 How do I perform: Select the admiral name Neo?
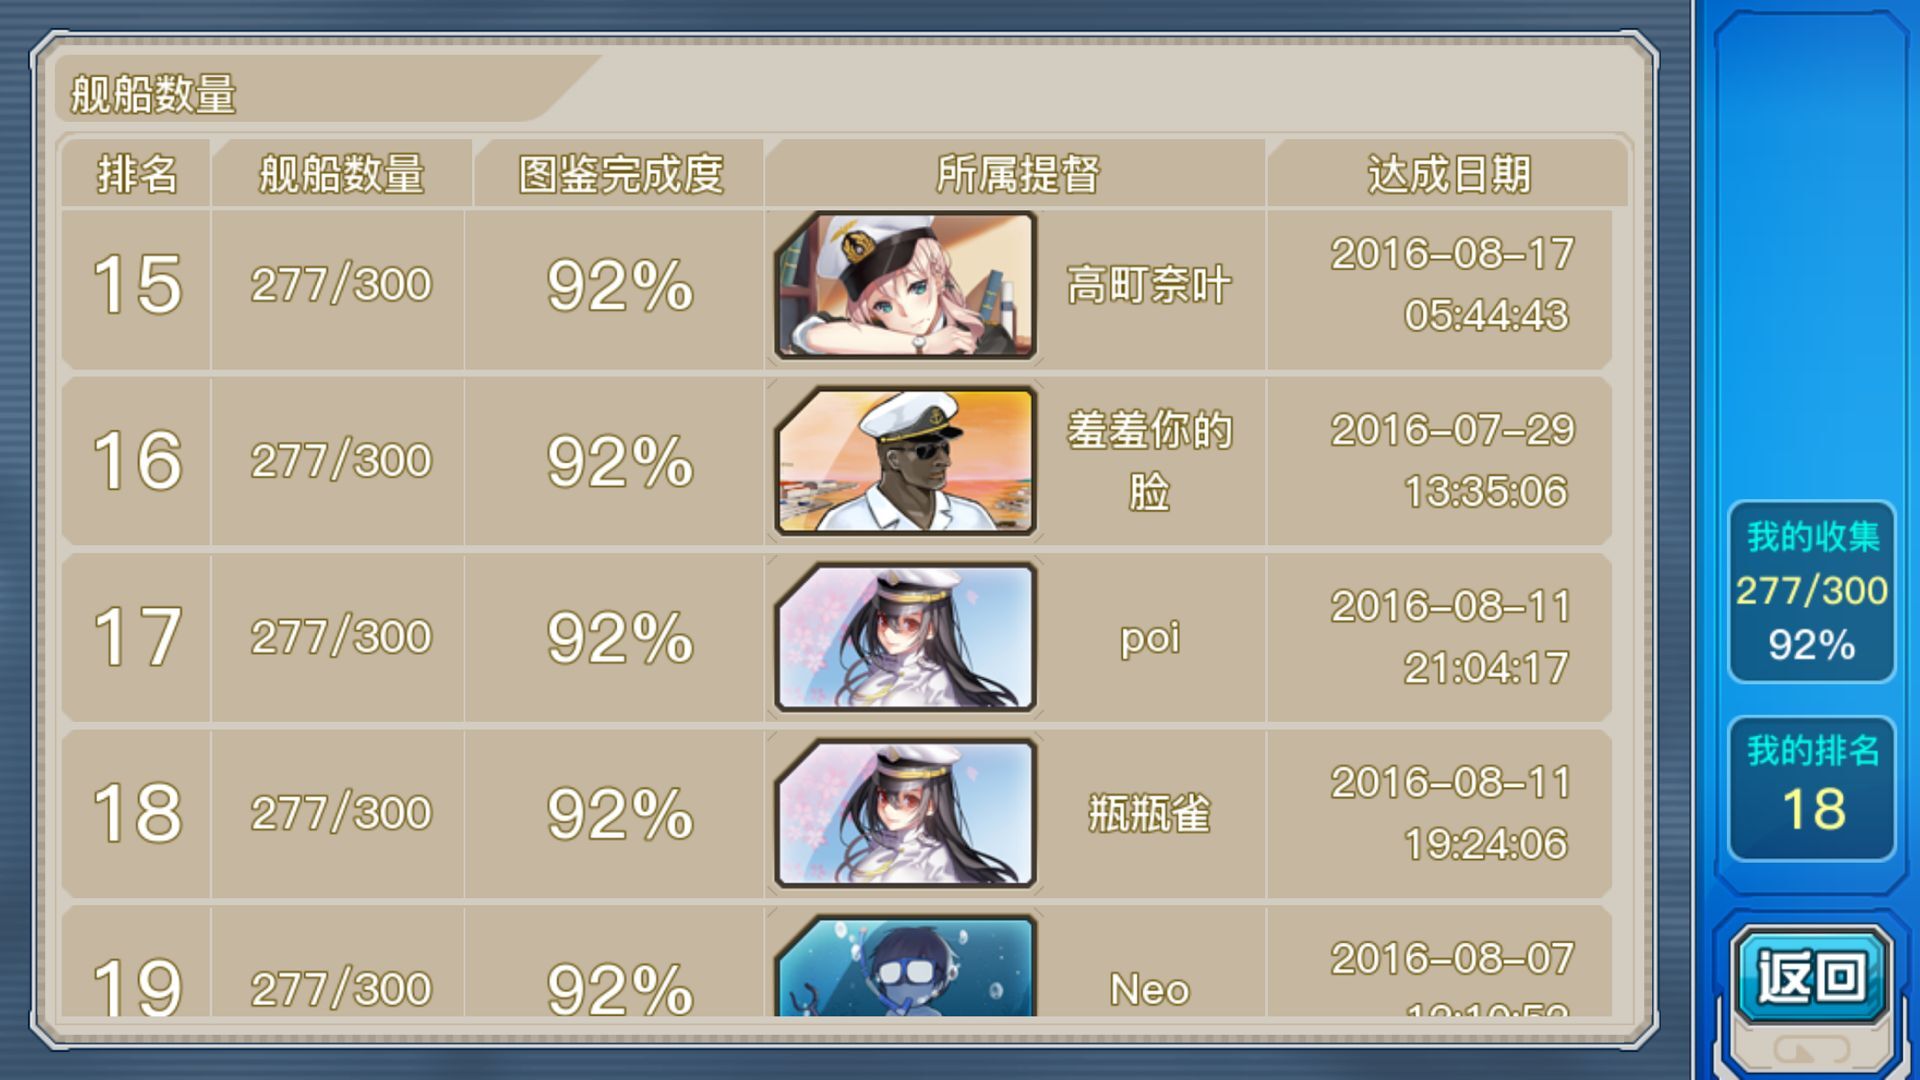coord(1149,990)
